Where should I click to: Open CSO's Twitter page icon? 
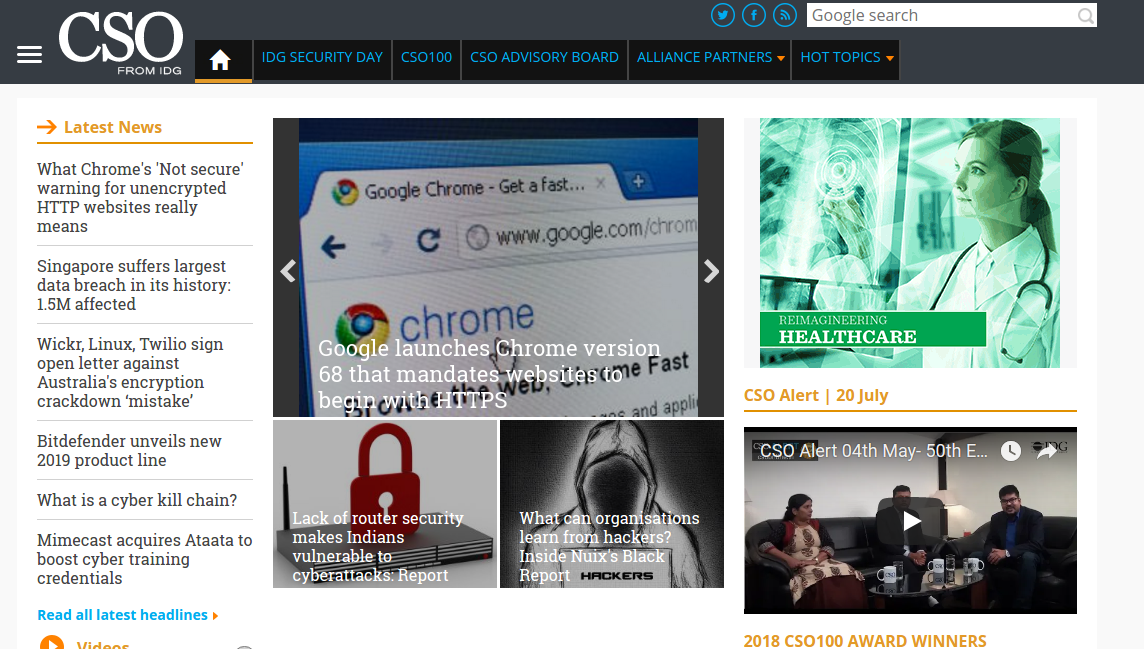coord(722,15)
